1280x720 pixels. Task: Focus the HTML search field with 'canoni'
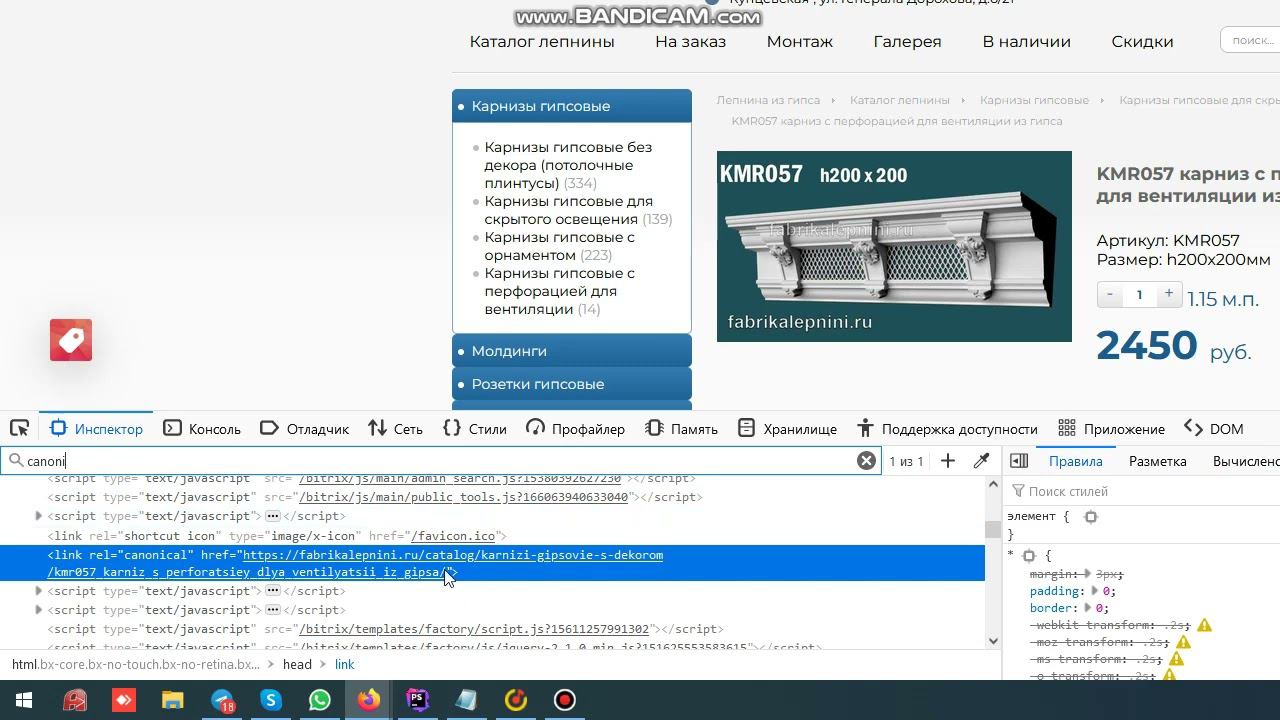(440, 461)
